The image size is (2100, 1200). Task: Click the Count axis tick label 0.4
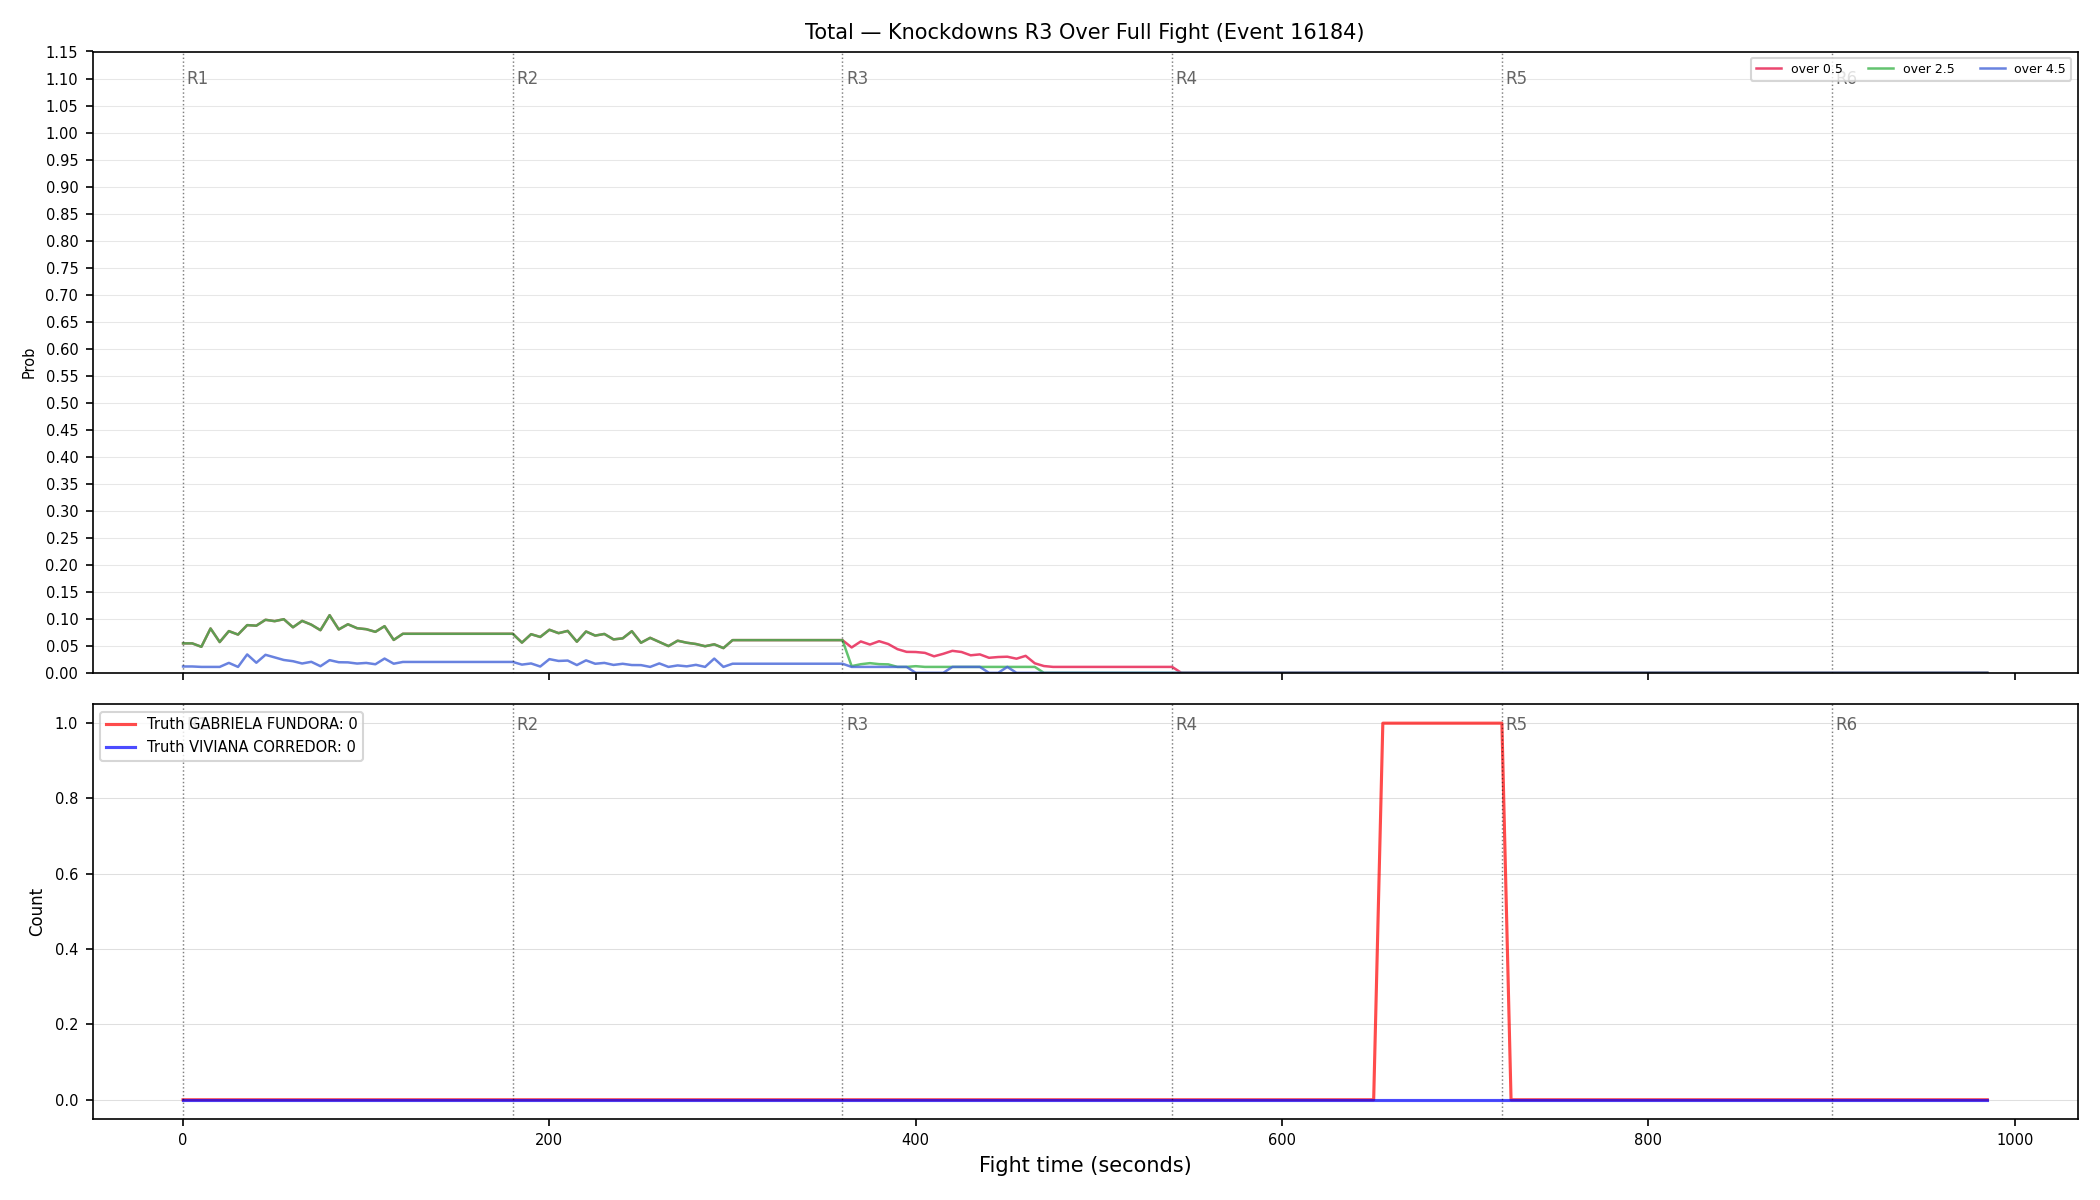coord(67,950)
